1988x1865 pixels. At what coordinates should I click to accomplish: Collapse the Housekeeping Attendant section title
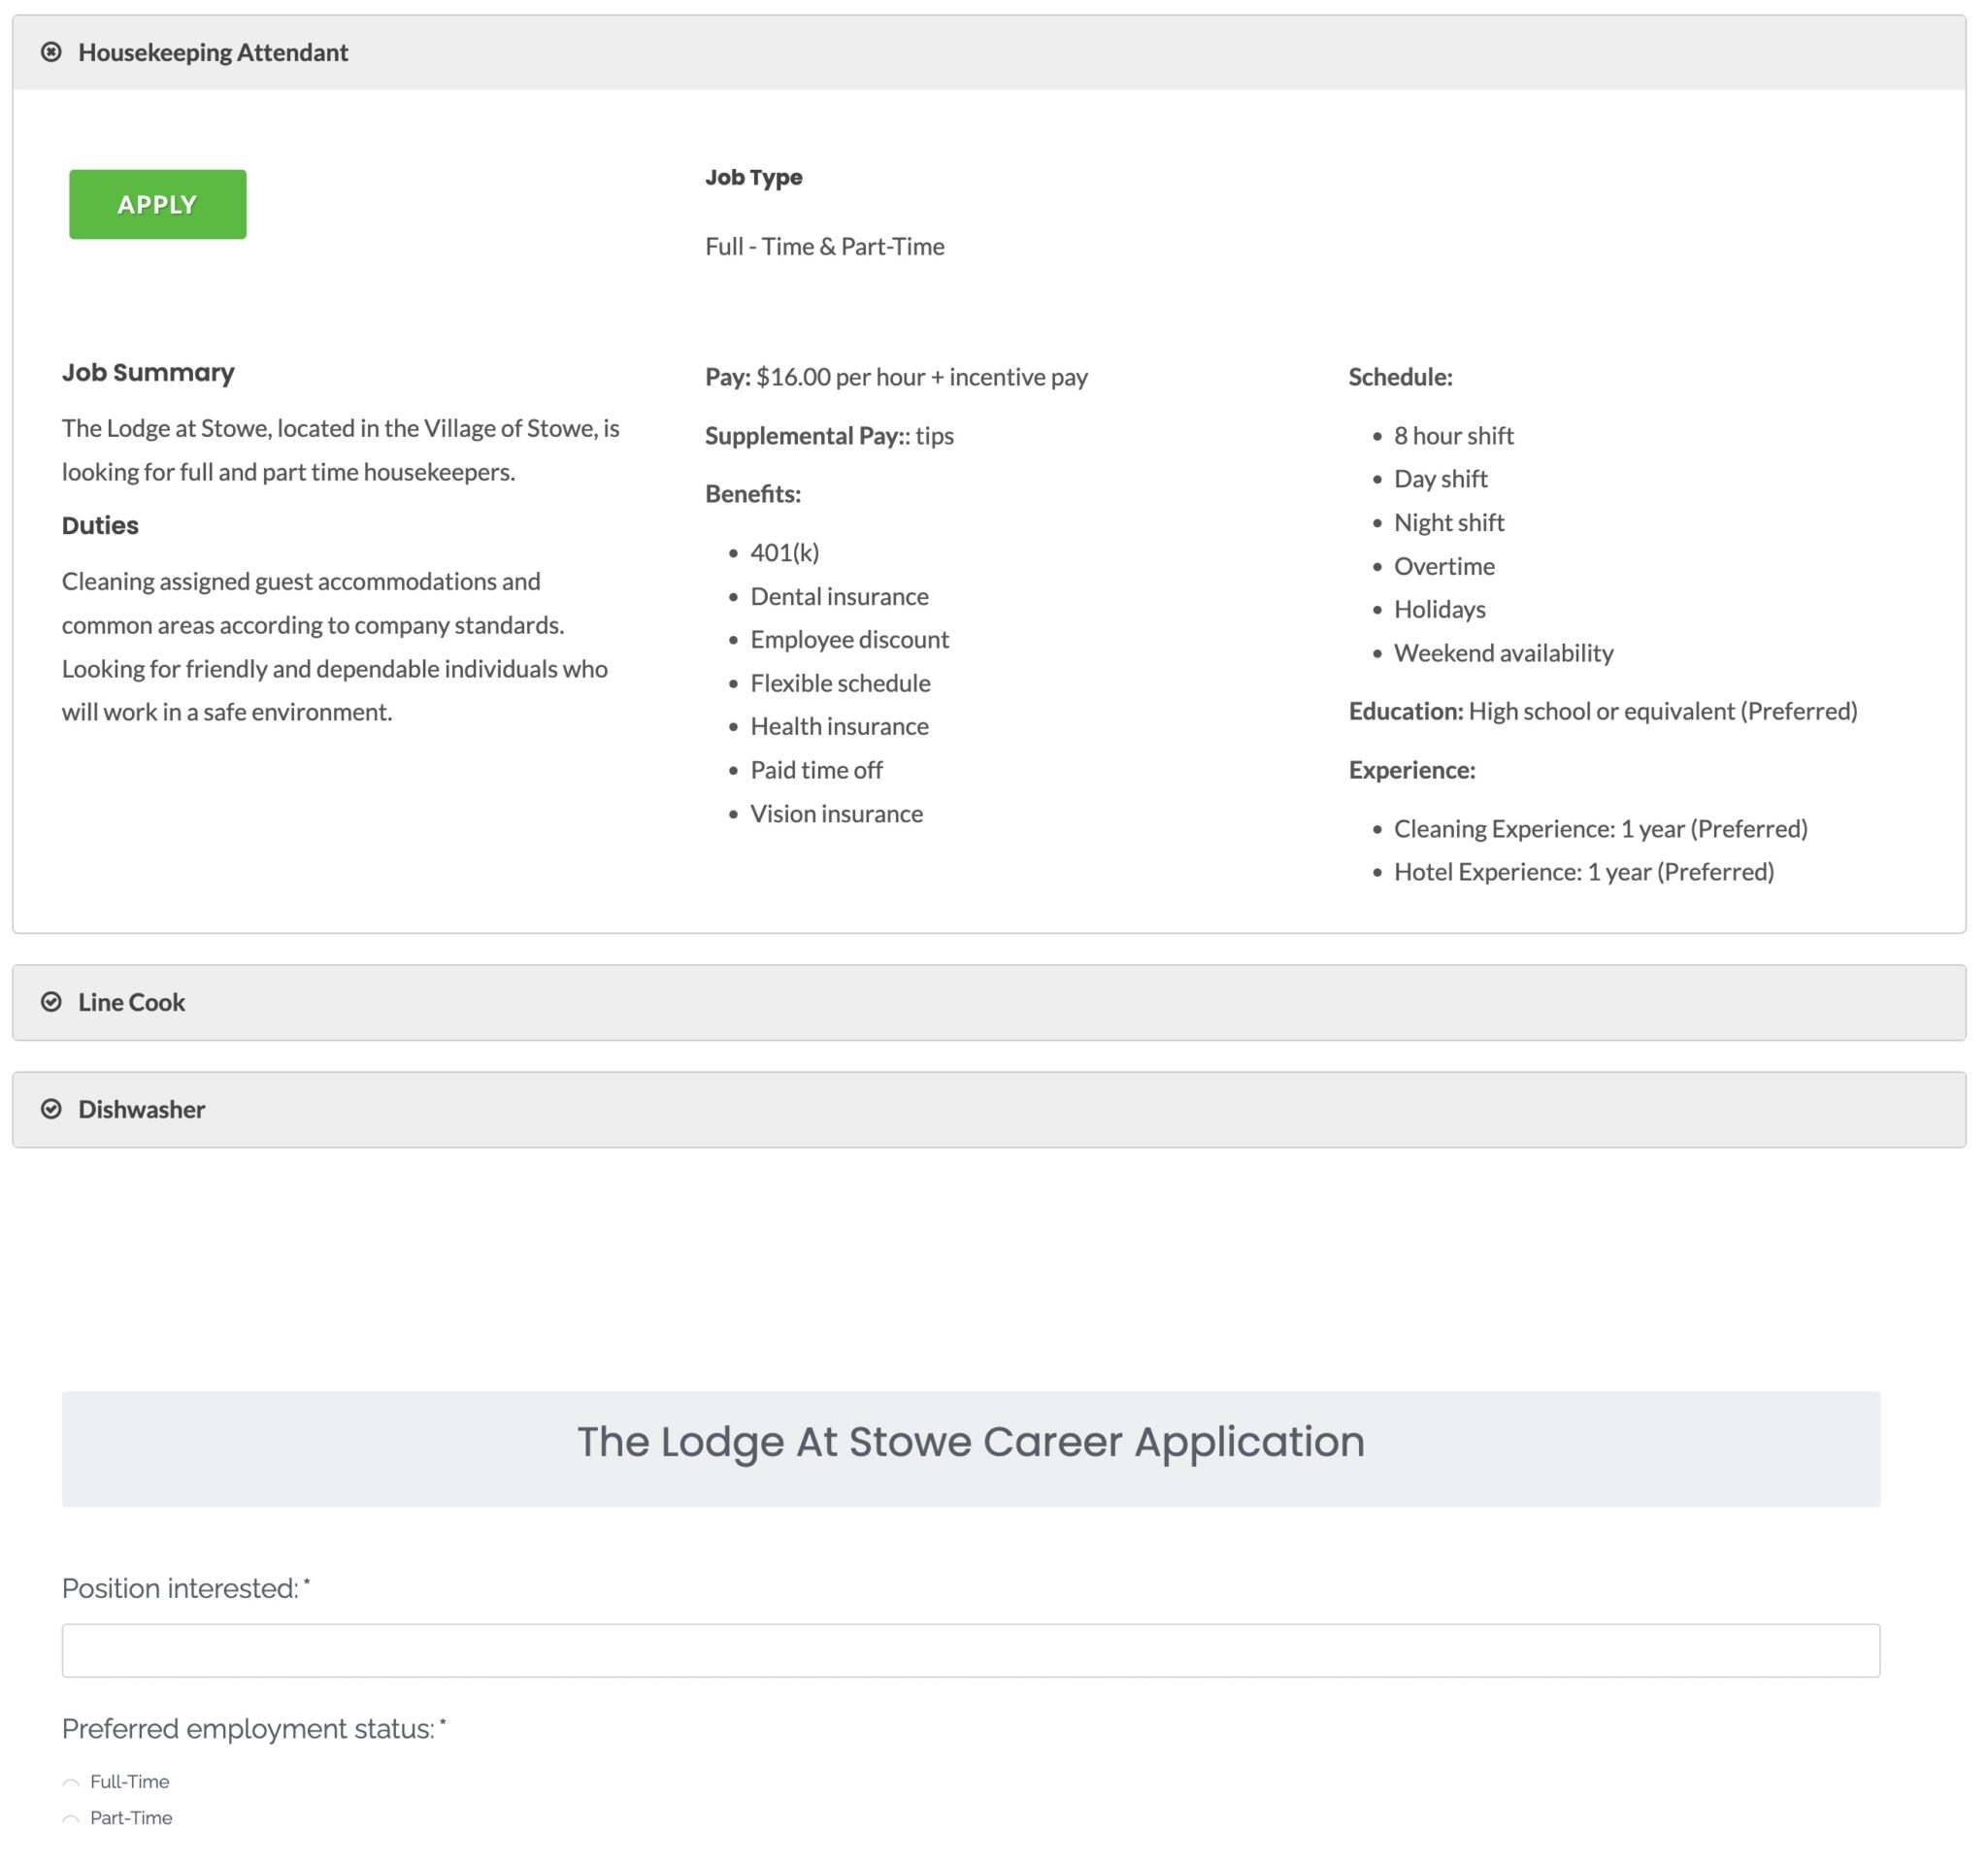pyautogui.click(x=213, y=52)
